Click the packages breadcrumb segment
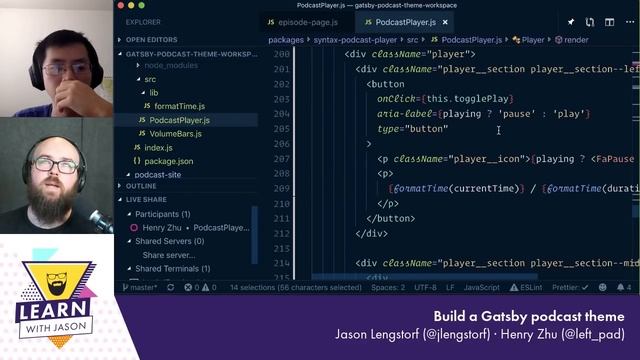 [286, 40]
